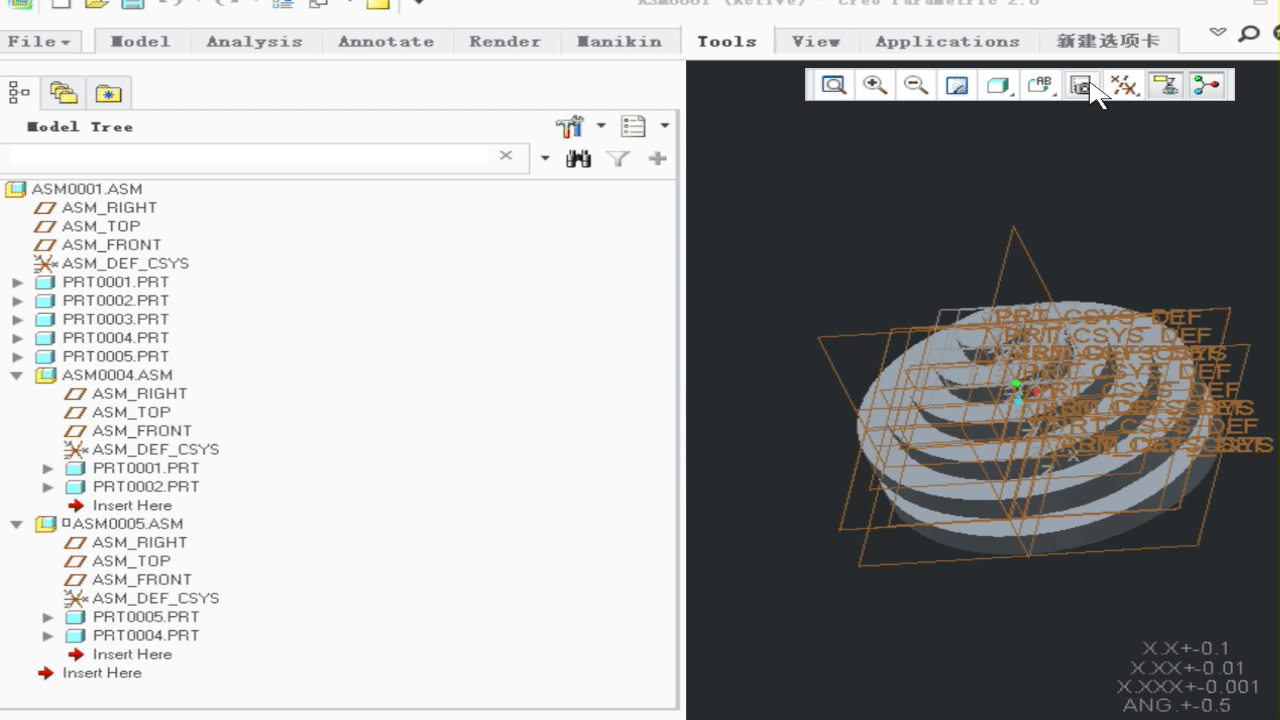Click the plus icon beside the filter
The image size is (1280, 720).
pyautogui.click(x=657, y=158)
